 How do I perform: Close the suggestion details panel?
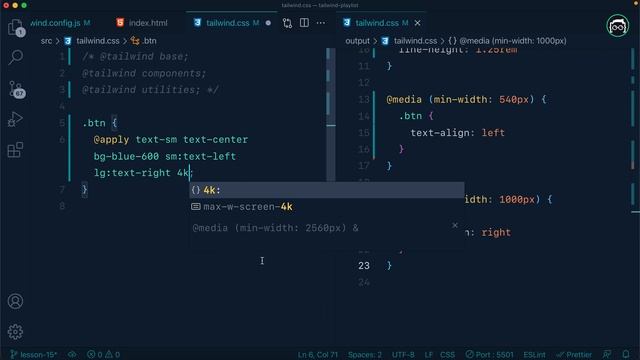(455, 225)
